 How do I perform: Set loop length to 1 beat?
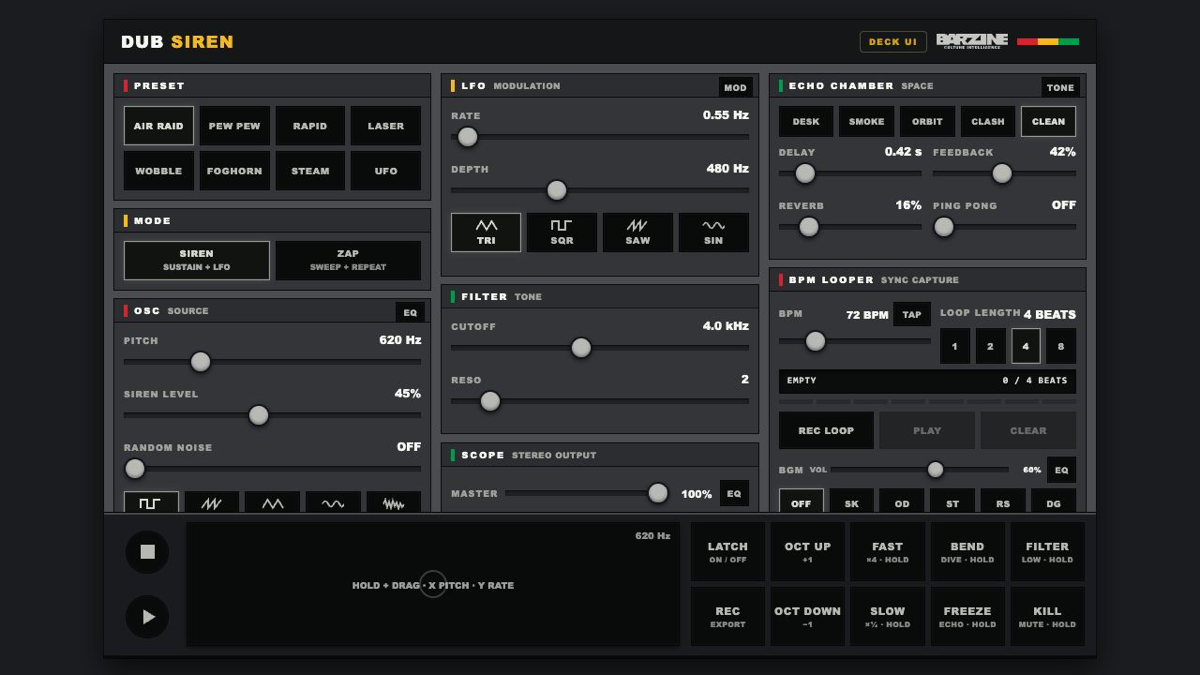pos(955,346)
